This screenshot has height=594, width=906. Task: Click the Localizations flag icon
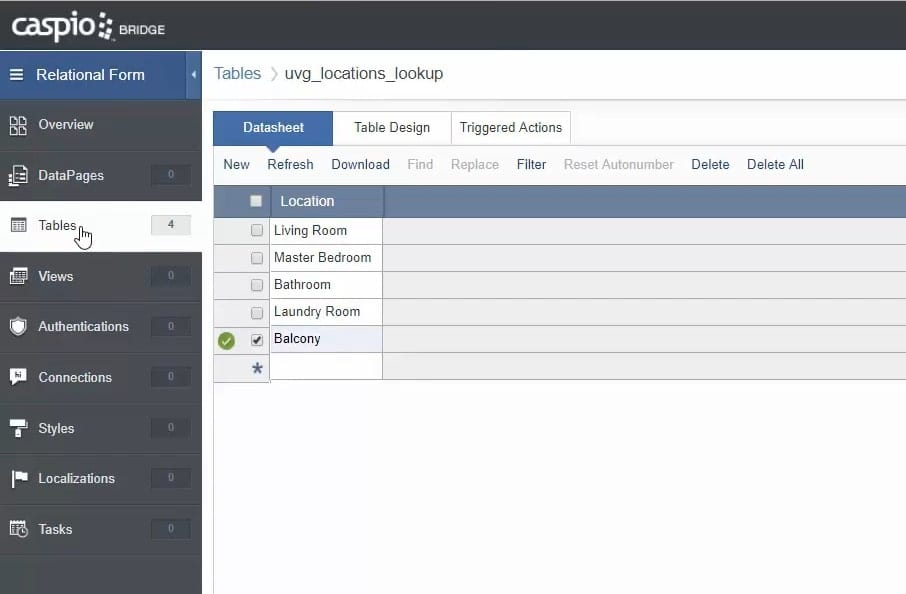18,478
